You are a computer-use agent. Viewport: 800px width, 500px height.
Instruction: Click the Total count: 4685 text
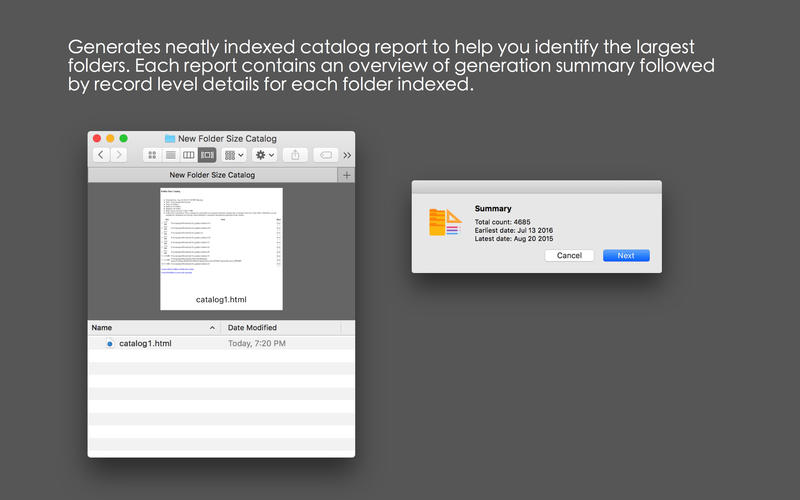click(503, 222)
